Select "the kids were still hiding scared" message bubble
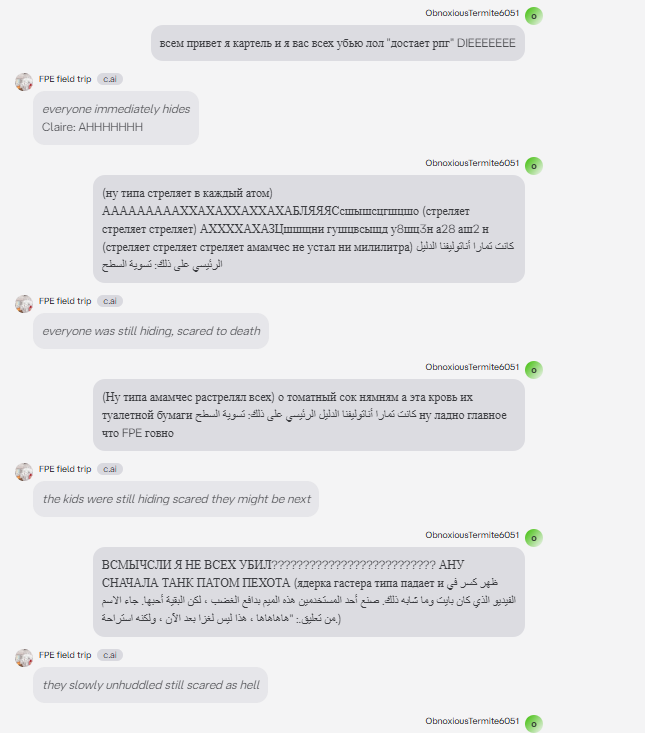645x733 pixels. click(x=176, y=499)
